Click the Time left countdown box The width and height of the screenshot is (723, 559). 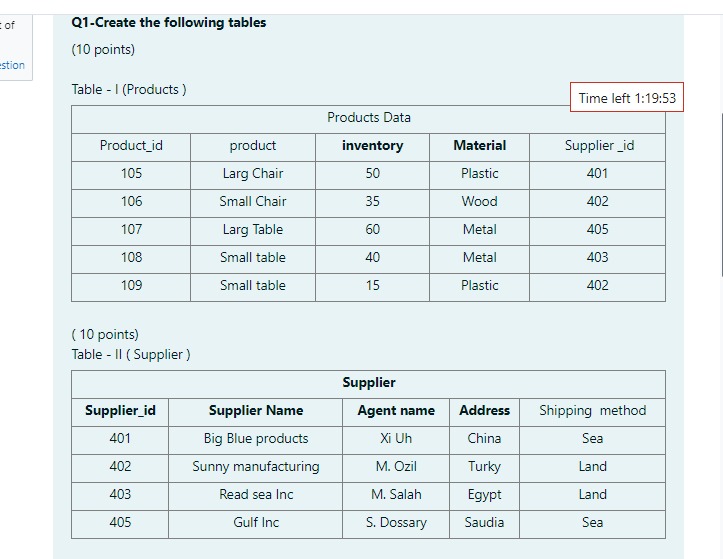click(627, 98)
